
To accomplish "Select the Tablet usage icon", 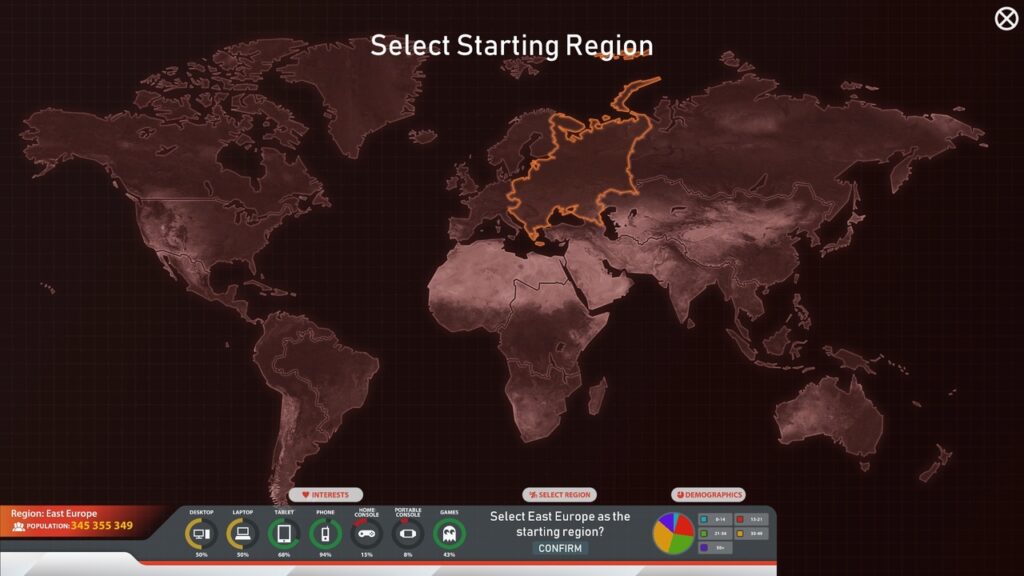I will pos(284,533).
